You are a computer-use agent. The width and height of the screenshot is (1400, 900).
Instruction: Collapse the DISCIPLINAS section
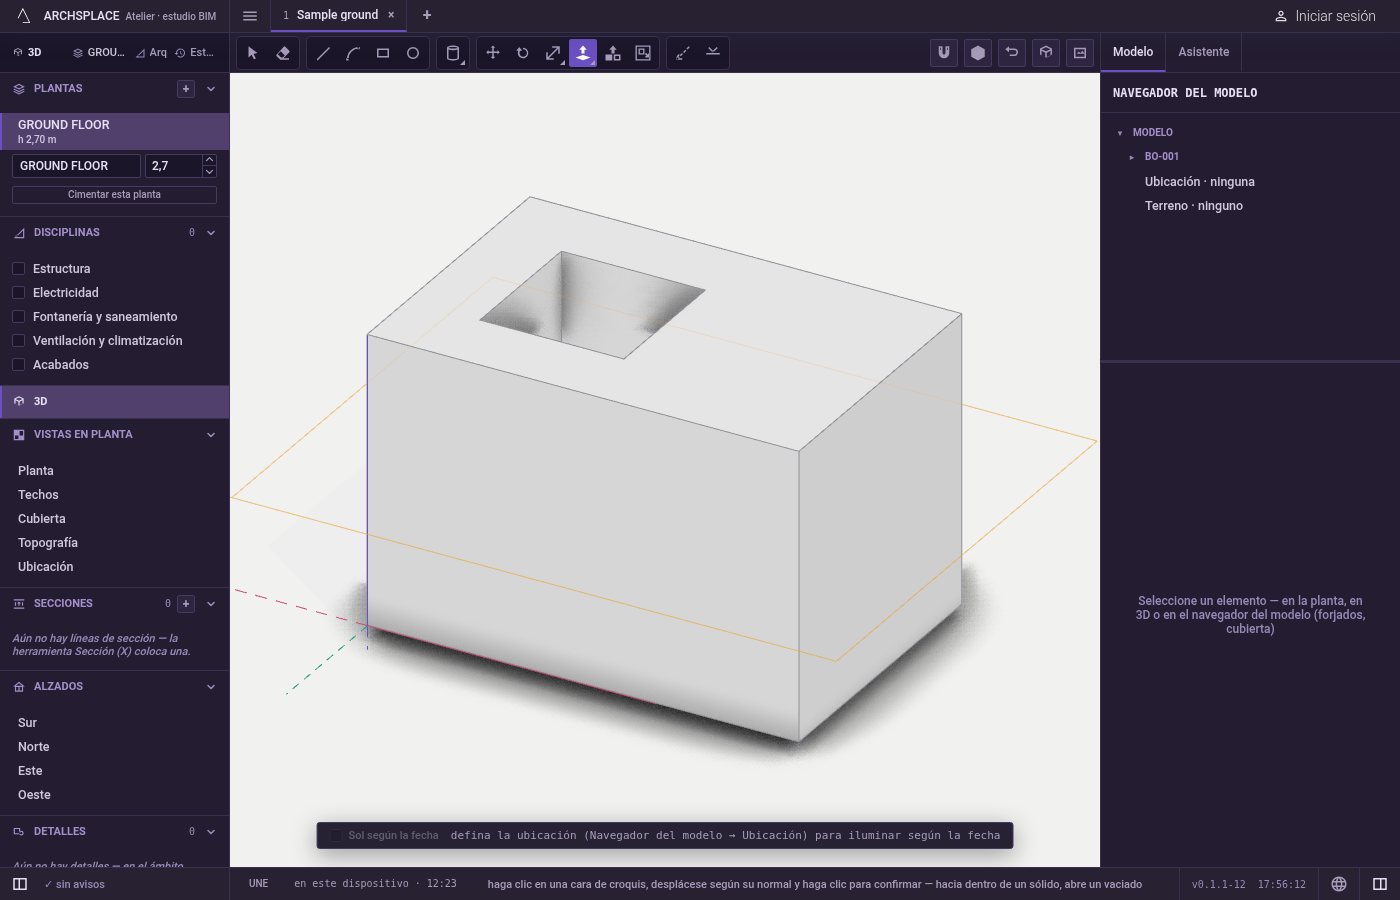point(211,233)
